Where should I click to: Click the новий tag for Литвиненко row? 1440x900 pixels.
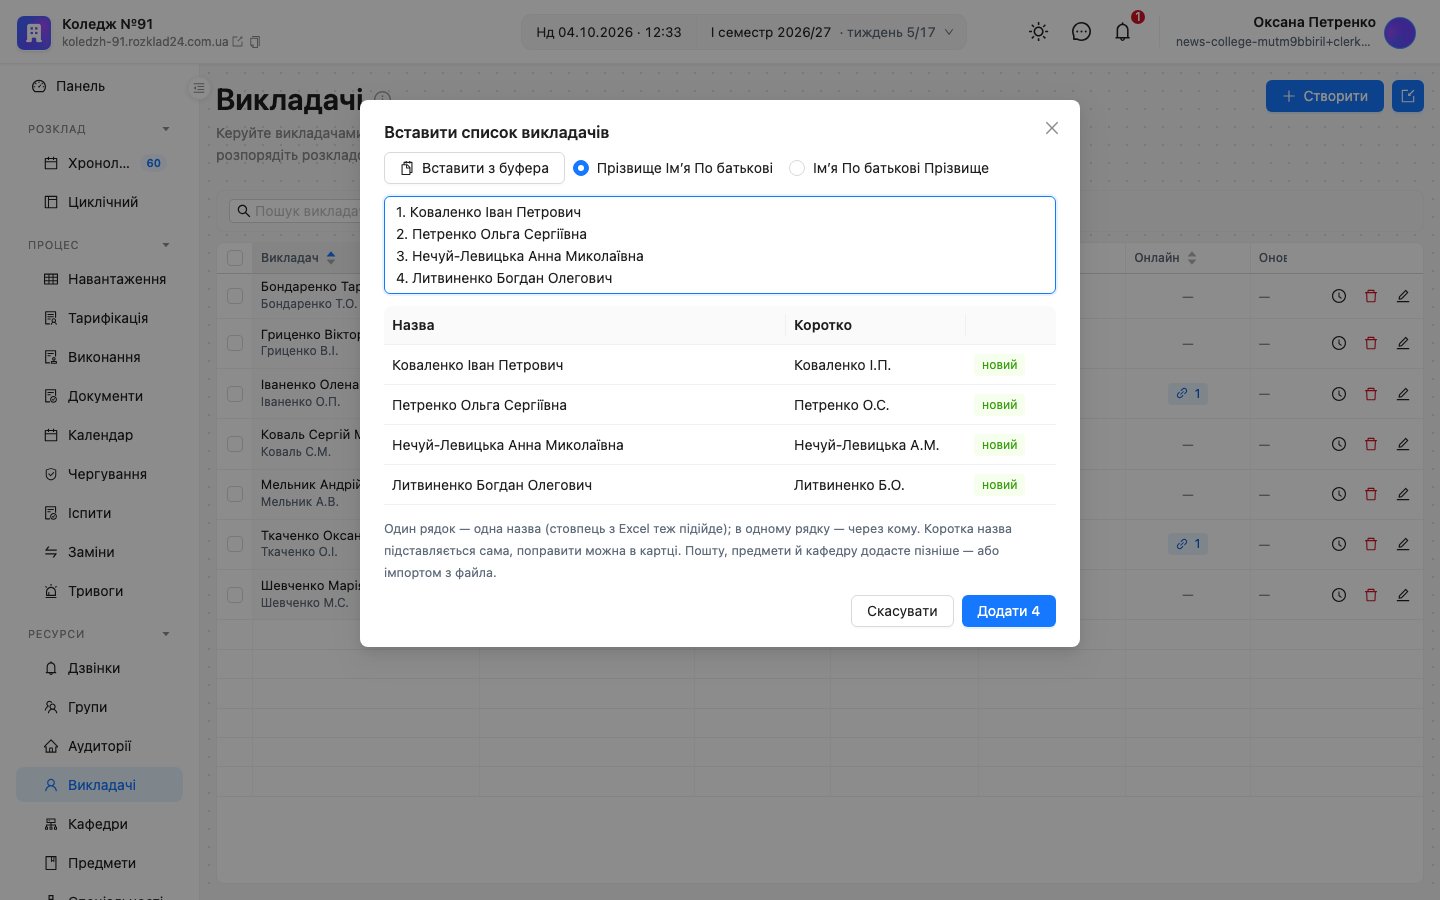pyautogui.click(x=999, y=485)
